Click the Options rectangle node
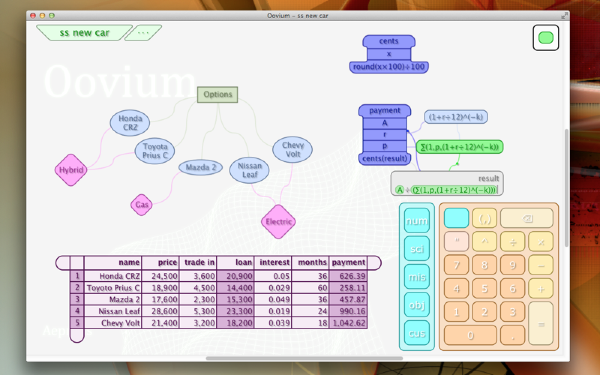600x375 pixels. pyautogui.click(x=217, y=95)
